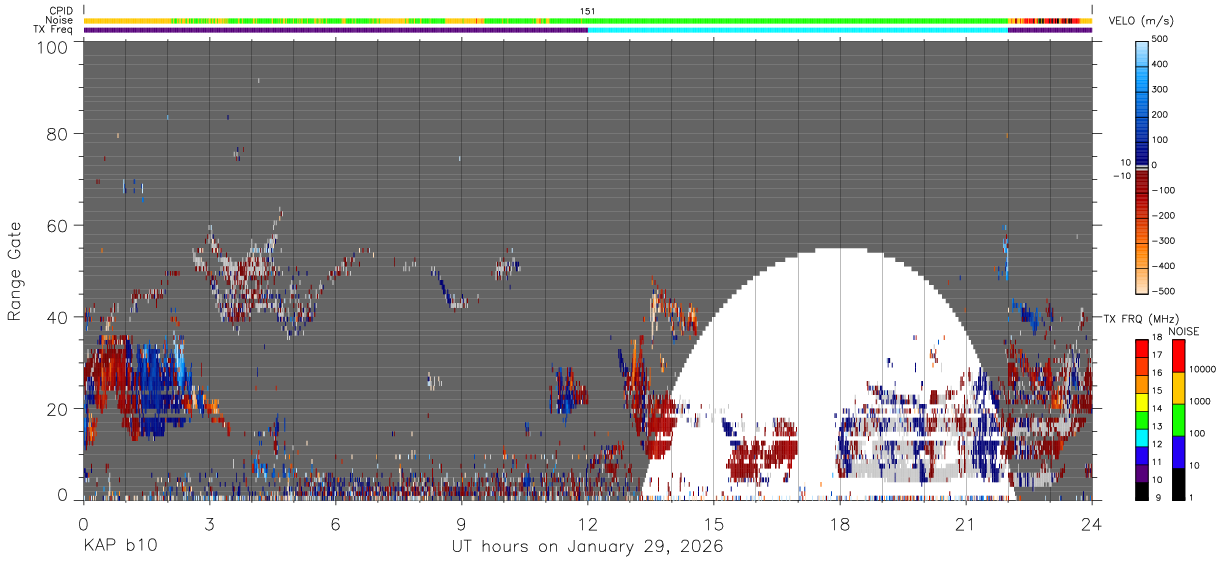
Task: Click the CPID value 151
Action: point(587,11)
